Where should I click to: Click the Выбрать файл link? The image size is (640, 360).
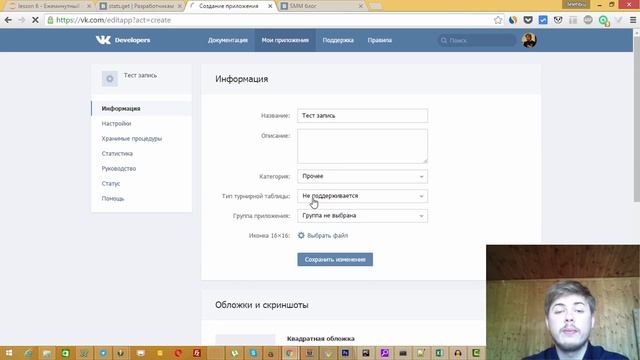[327, 236]
